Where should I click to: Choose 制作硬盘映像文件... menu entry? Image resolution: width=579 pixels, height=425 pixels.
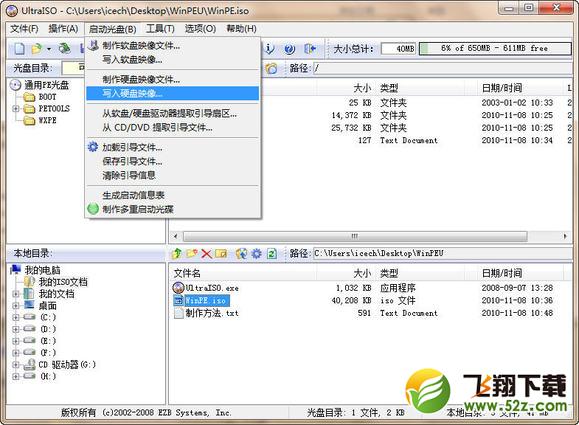[x=172, y=79]
